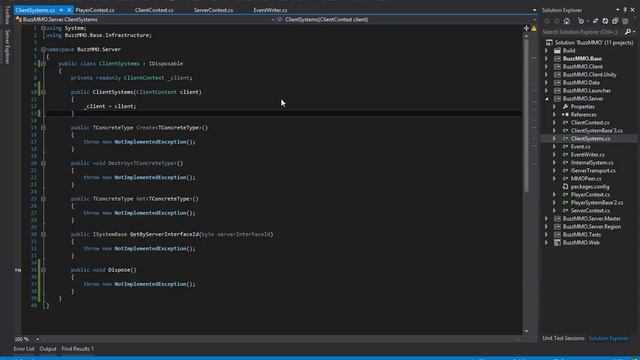Expand the BuzzMMO.Client project node

coord(547,67)
